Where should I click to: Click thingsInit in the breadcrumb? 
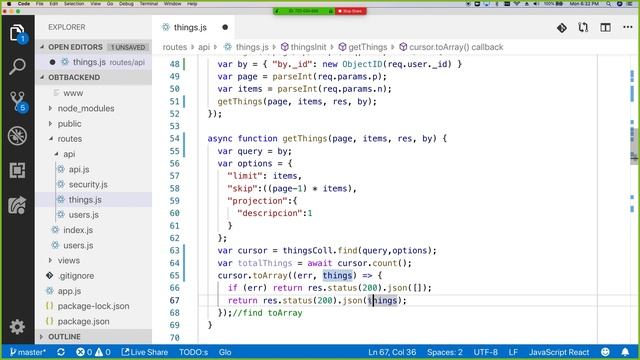[x=308, y=47]
